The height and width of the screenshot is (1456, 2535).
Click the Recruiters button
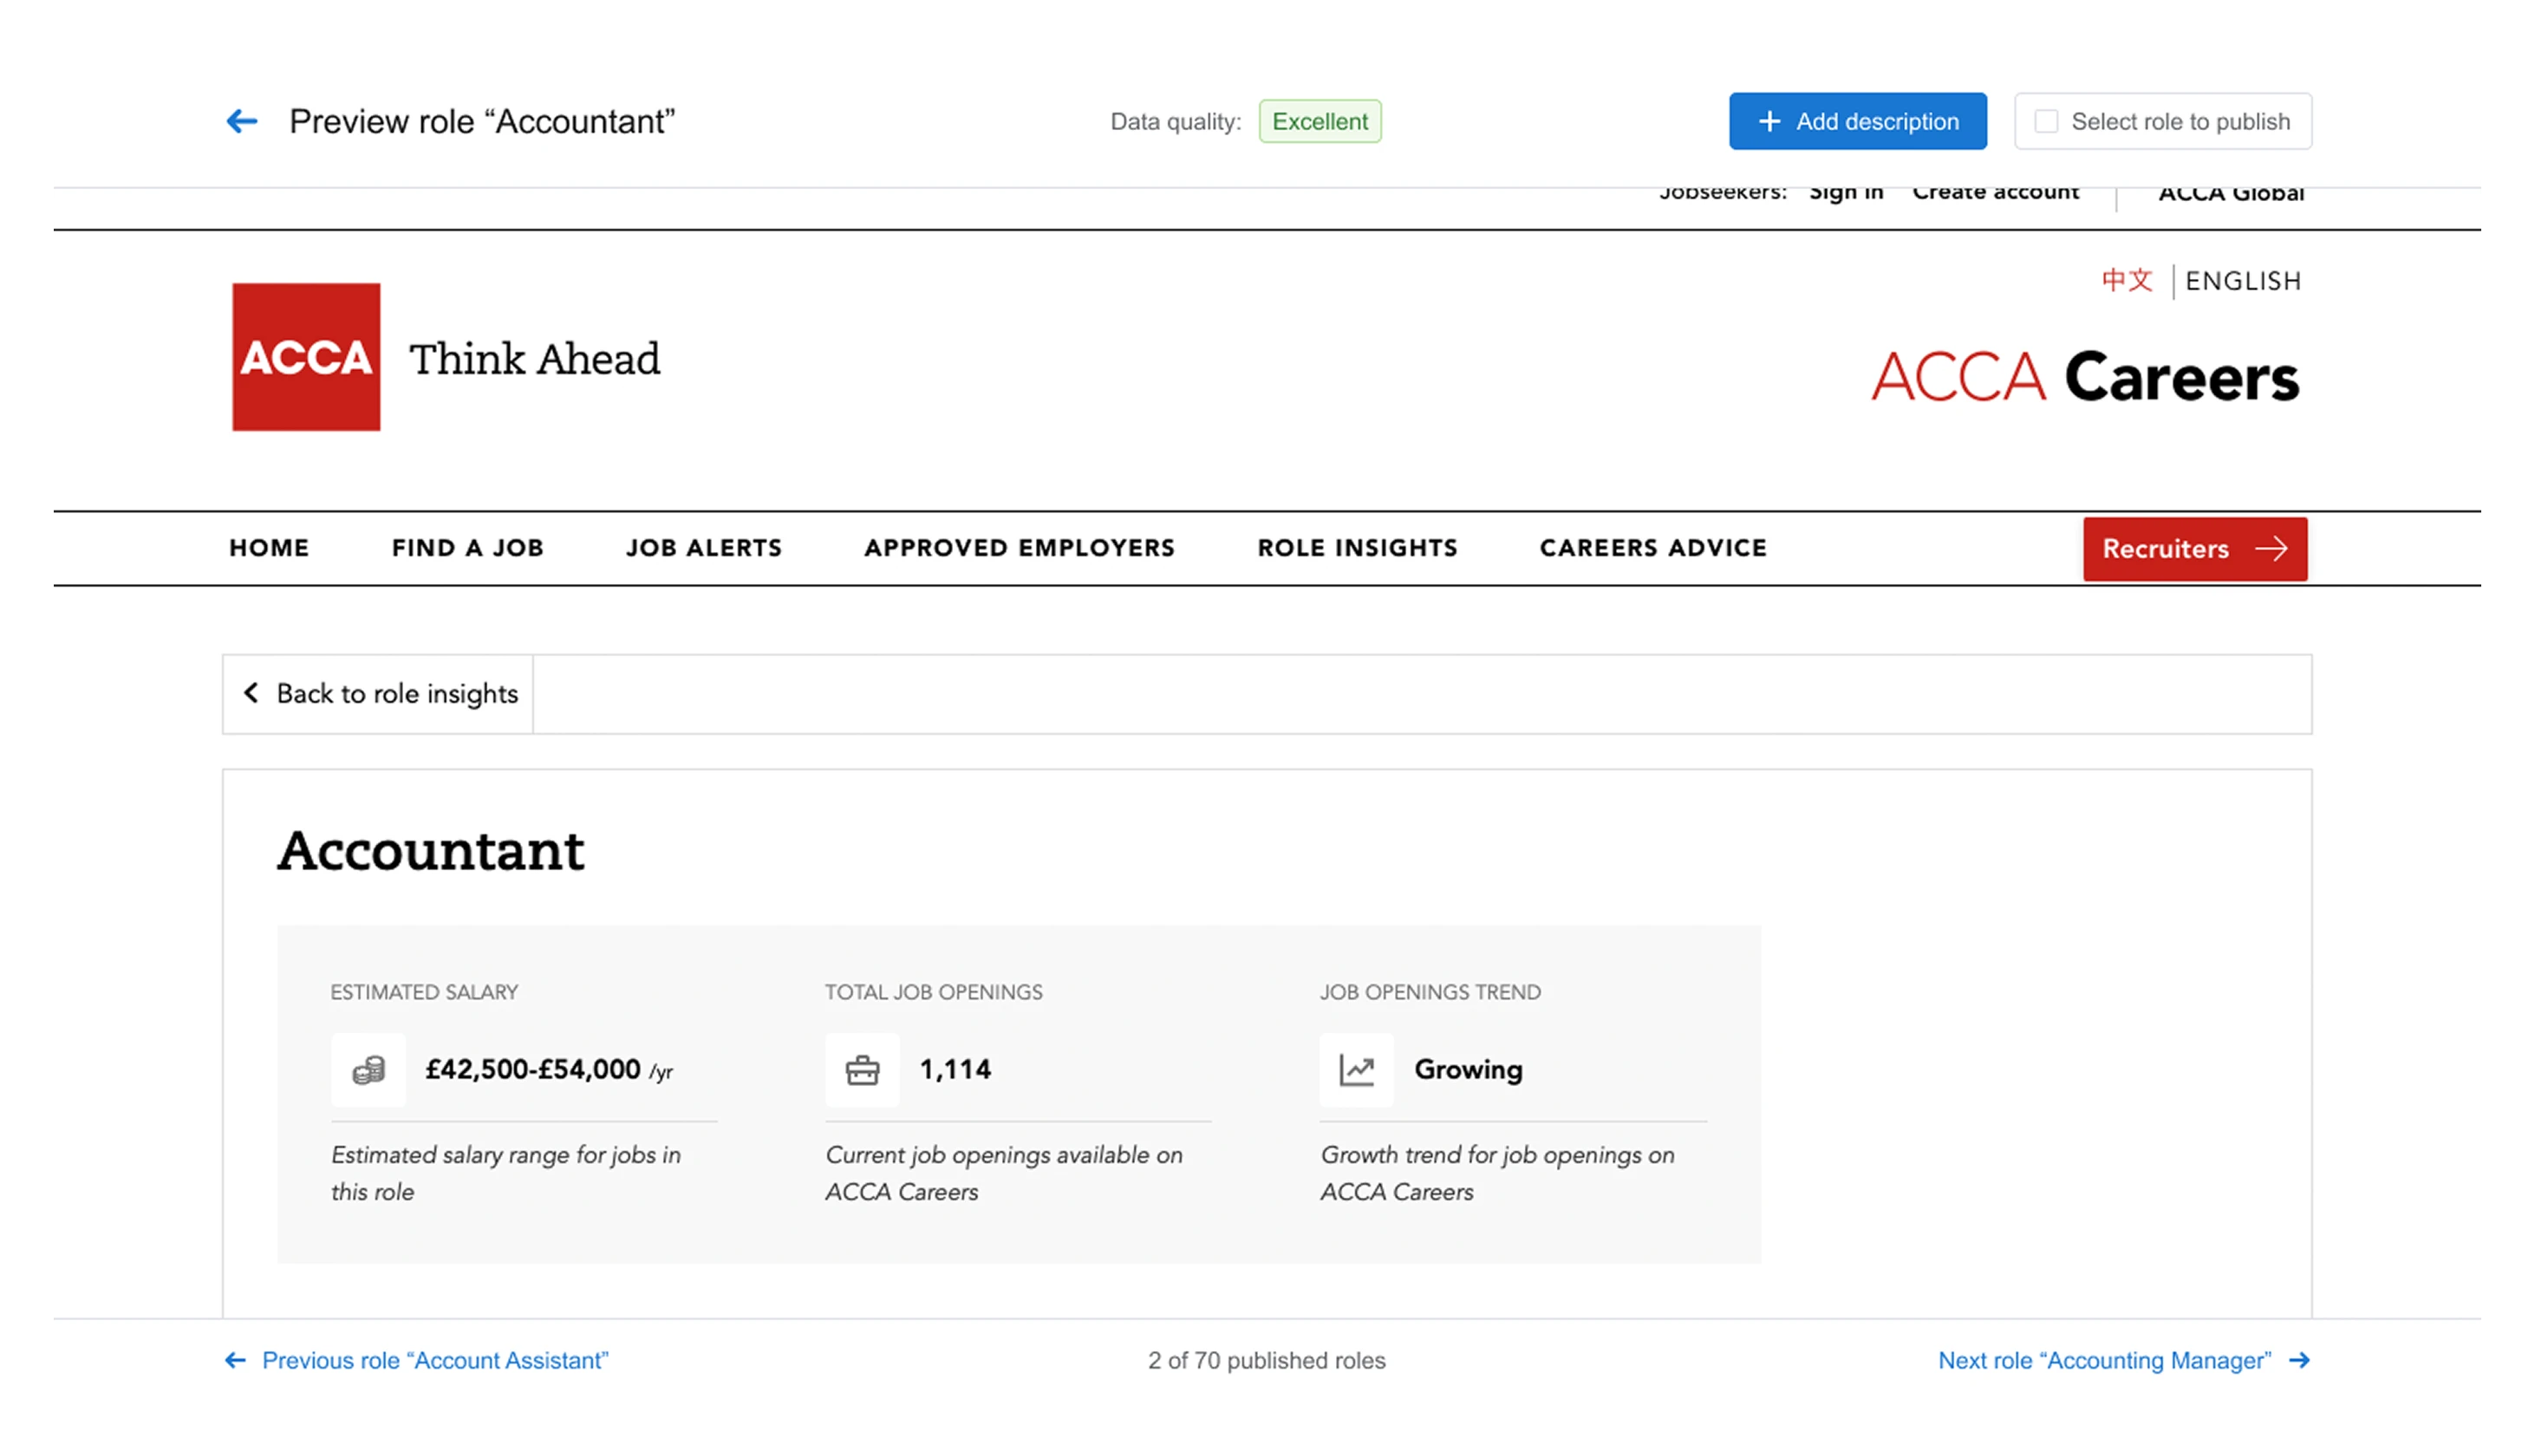(x=2195, y=549)
